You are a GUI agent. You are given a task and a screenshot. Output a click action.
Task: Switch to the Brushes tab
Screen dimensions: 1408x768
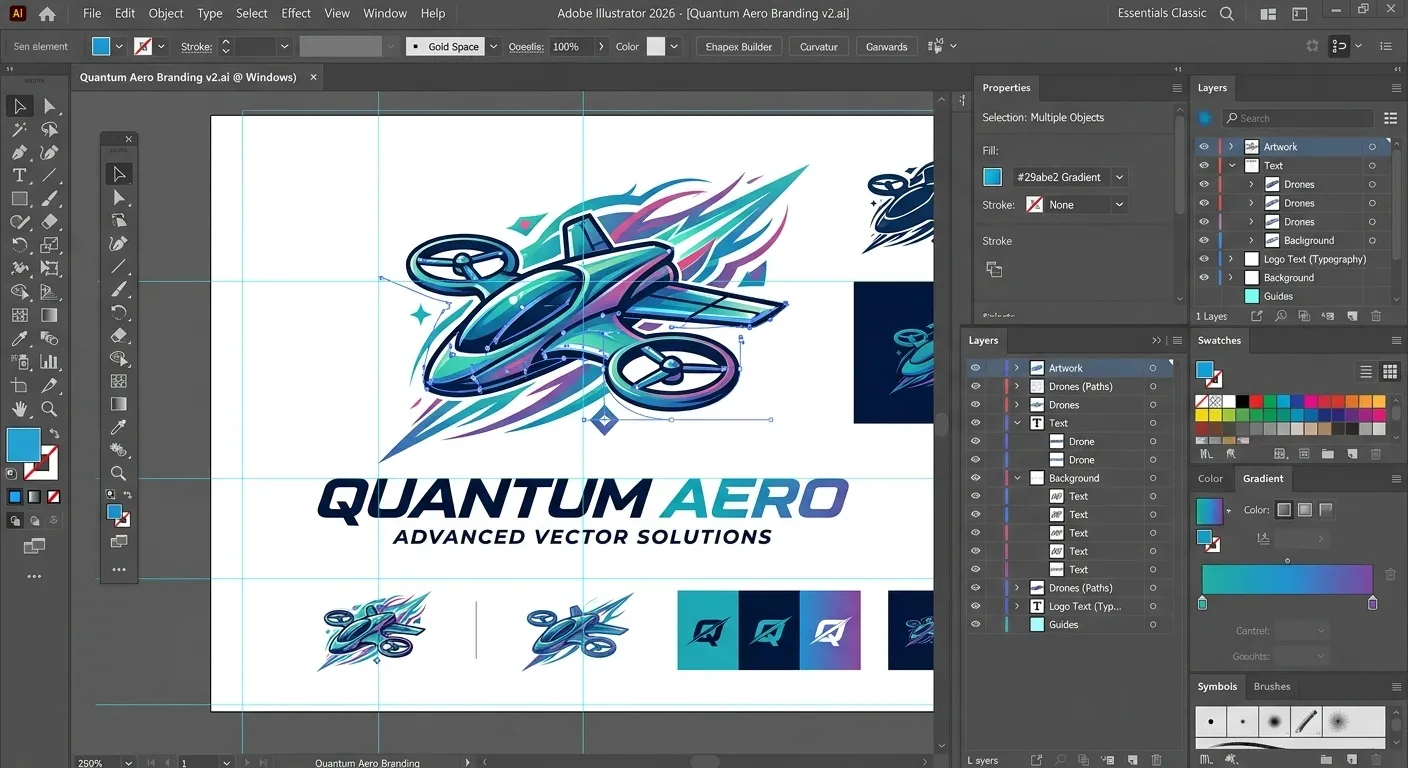pos(1272,687)
